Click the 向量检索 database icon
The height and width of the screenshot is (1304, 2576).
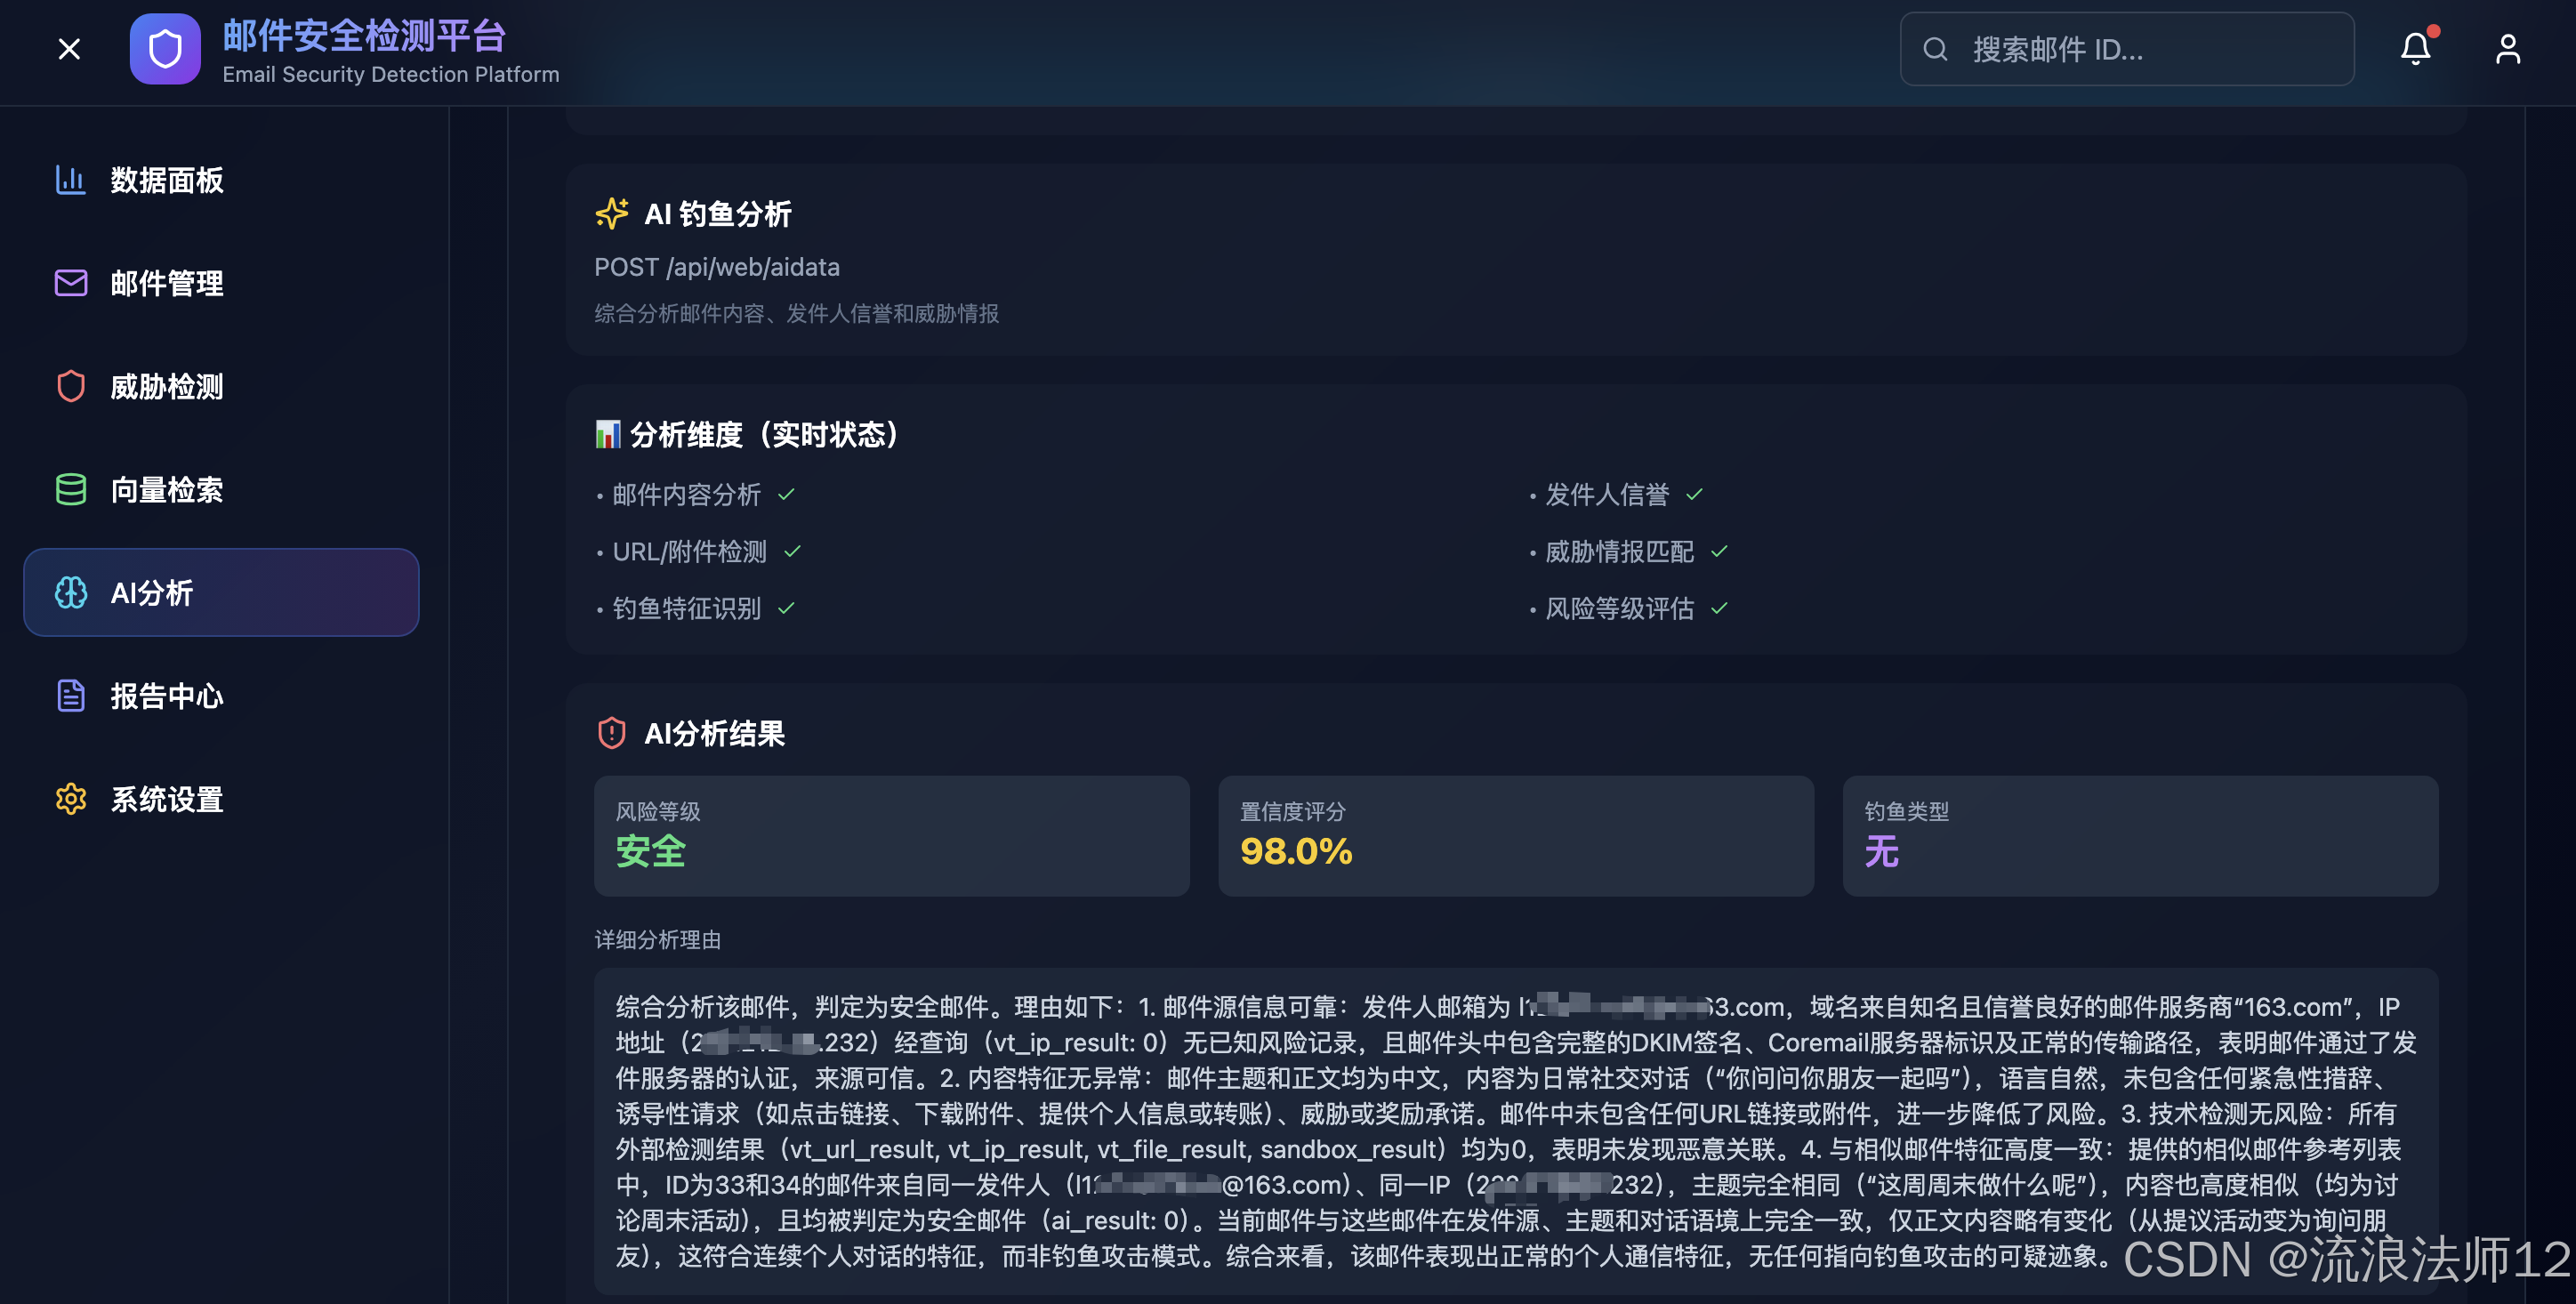coord(70,489)
